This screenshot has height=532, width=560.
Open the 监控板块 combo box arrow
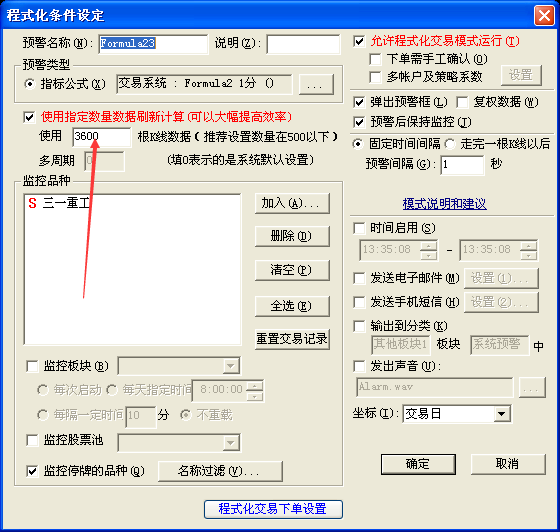pyautogui.click(x=231, y=366)
